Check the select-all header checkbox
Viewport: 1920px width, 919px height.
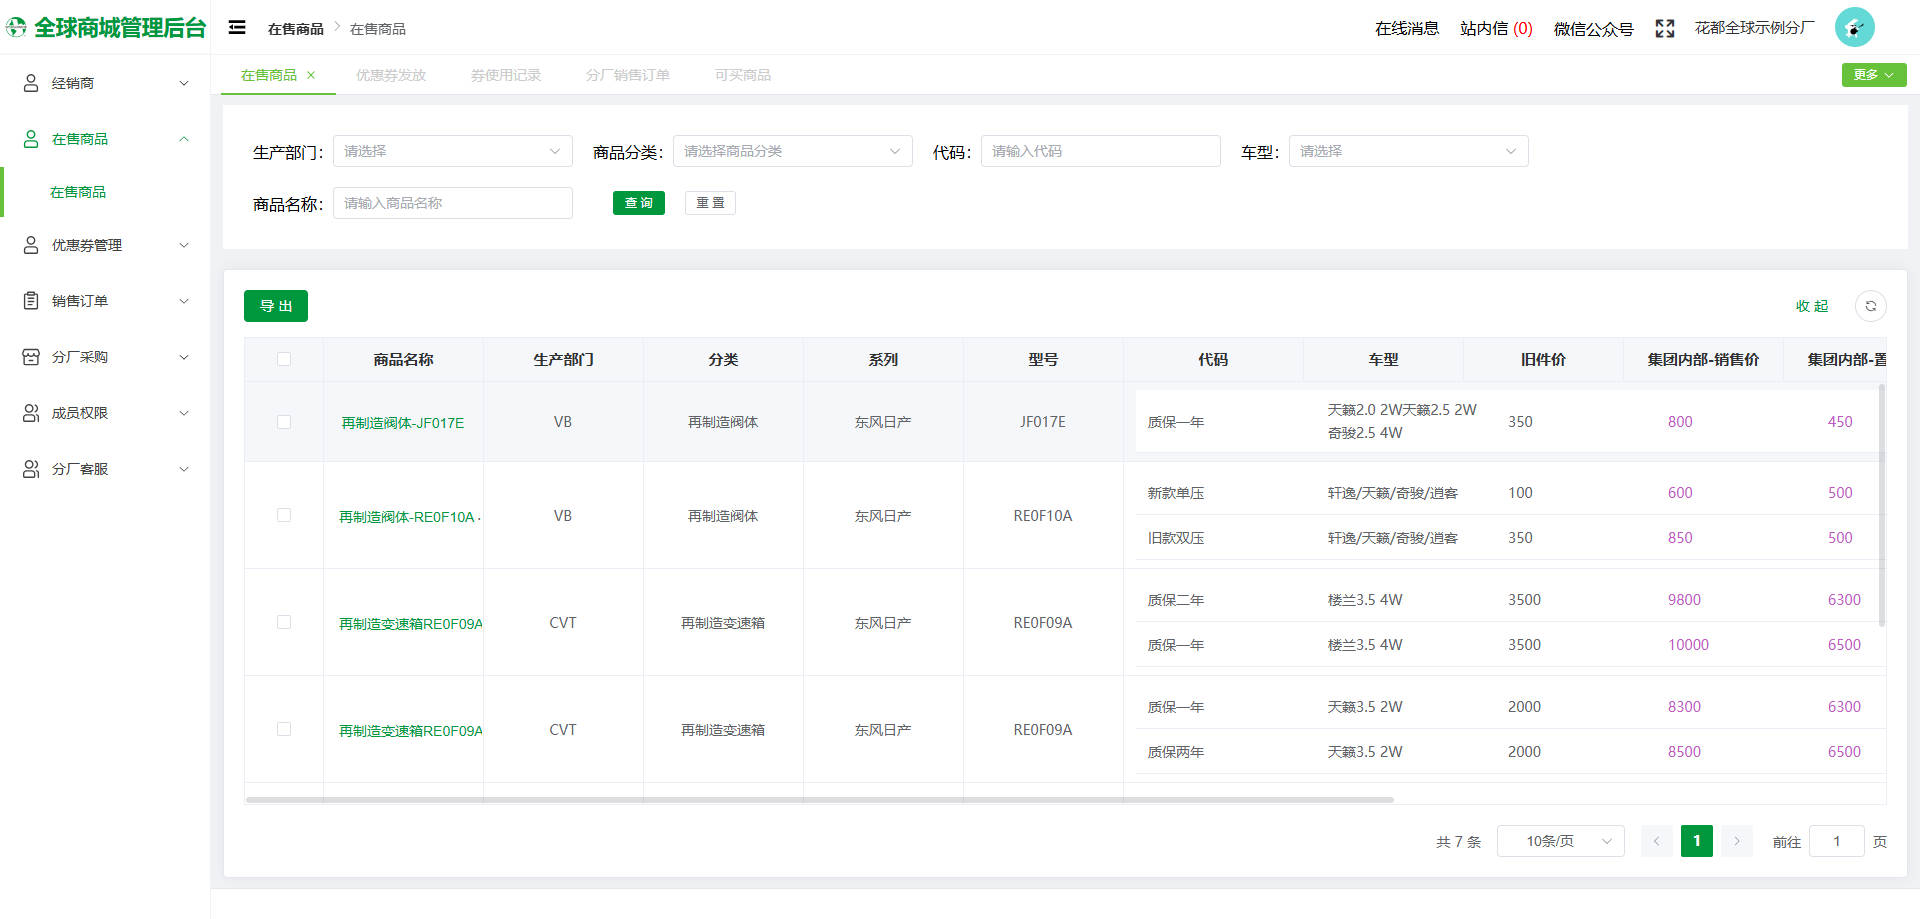[284, 359]
